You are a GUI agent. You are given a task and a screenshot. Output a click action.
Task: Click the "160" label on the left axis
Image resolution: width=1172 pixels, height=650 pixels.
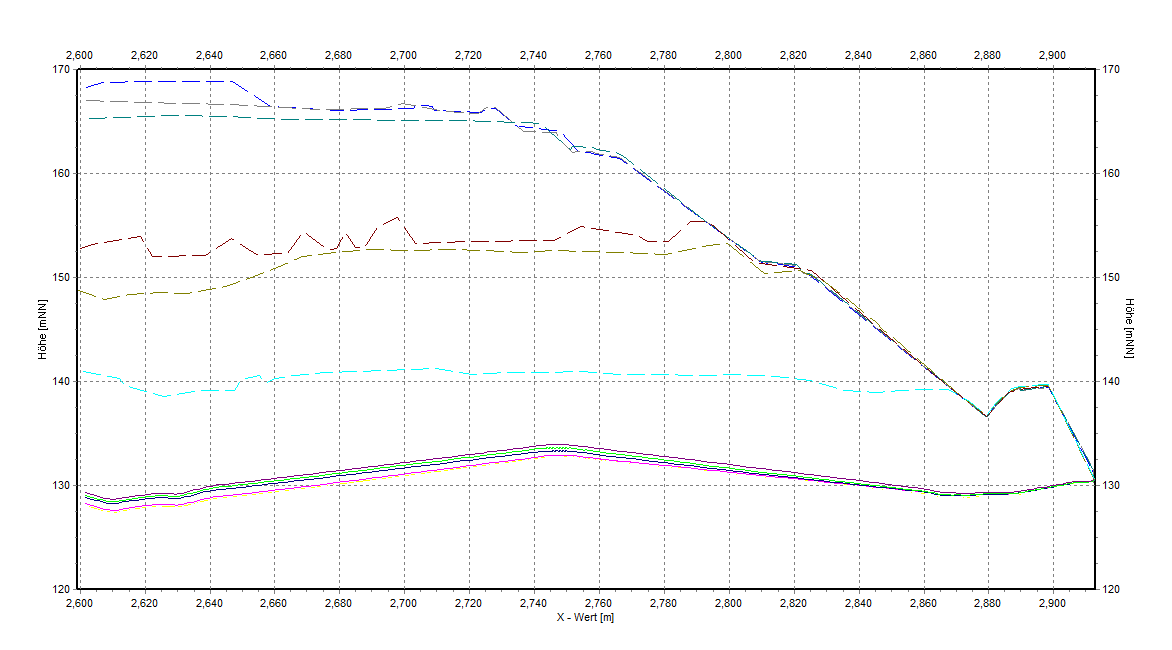click(x=61, y=173)
